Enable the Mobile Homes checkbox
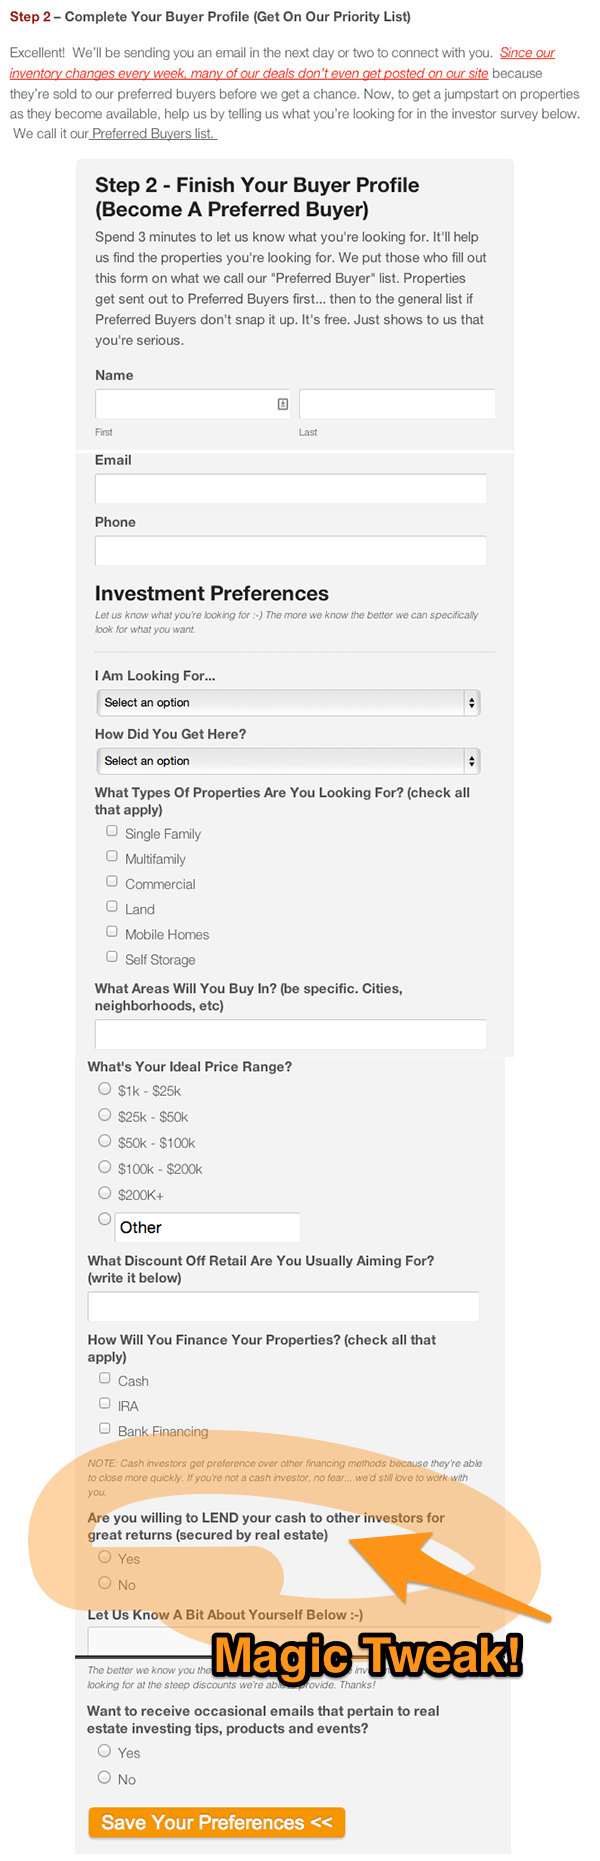This screenshot has width=600, height=1861. (x=112, y=931)
